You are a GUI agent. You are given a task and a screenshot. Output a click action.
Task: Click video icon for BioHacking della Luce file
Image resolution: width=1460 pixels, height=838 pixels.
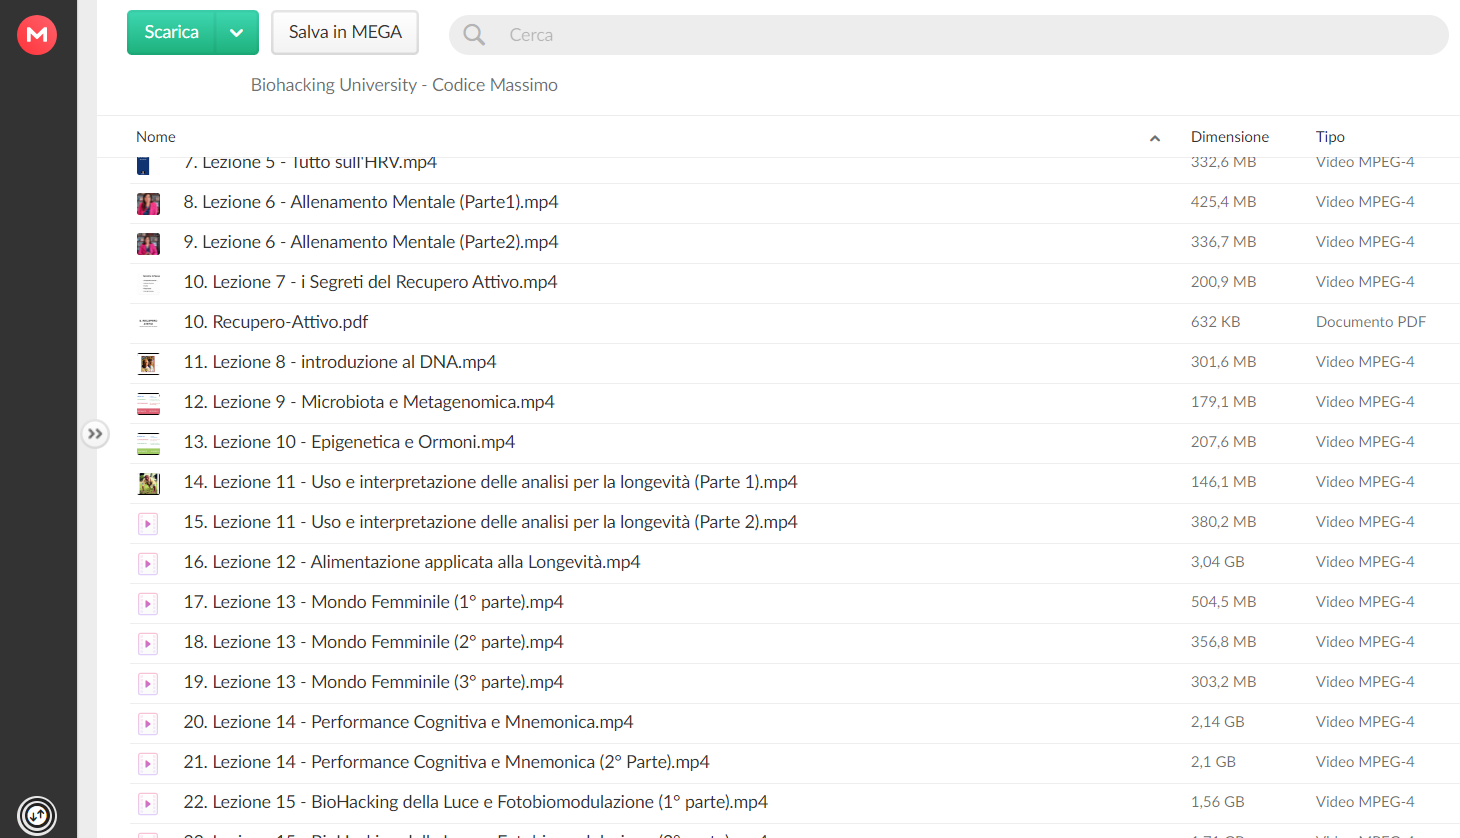(148, 803)
